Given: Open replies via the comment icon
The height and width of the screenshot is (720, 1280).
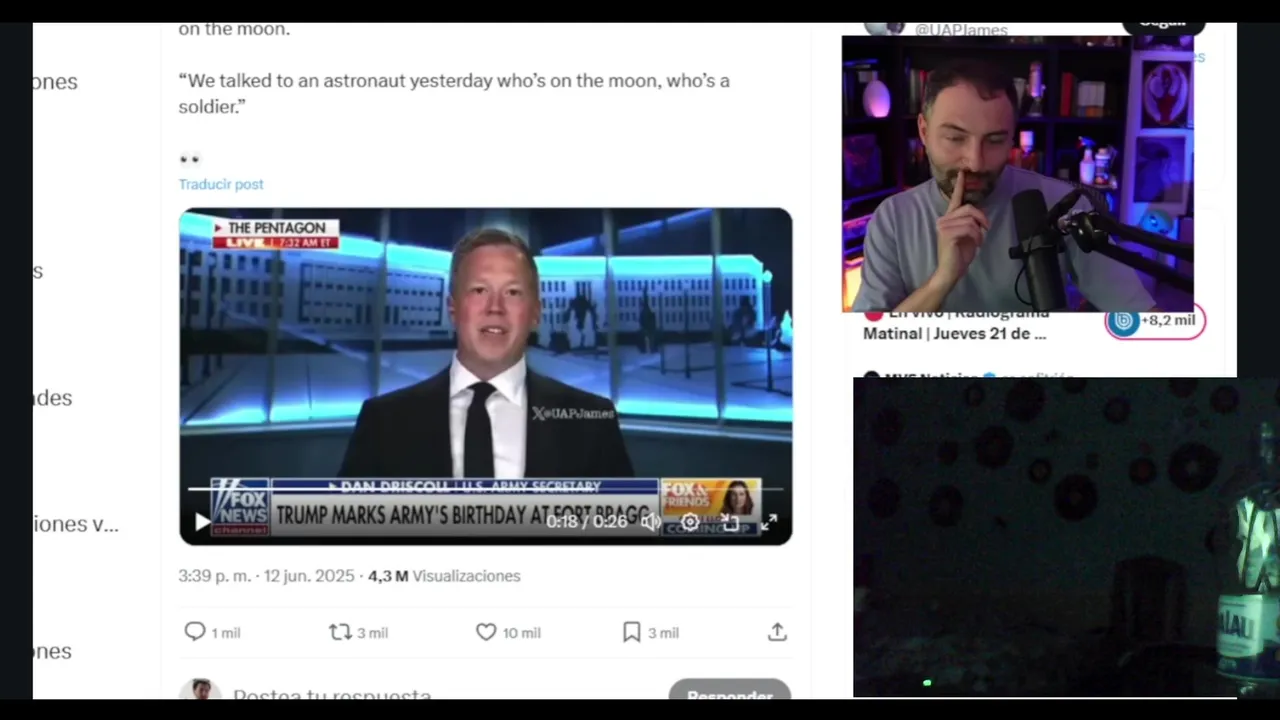Looking at the screenshot, I should click(195, 632).
